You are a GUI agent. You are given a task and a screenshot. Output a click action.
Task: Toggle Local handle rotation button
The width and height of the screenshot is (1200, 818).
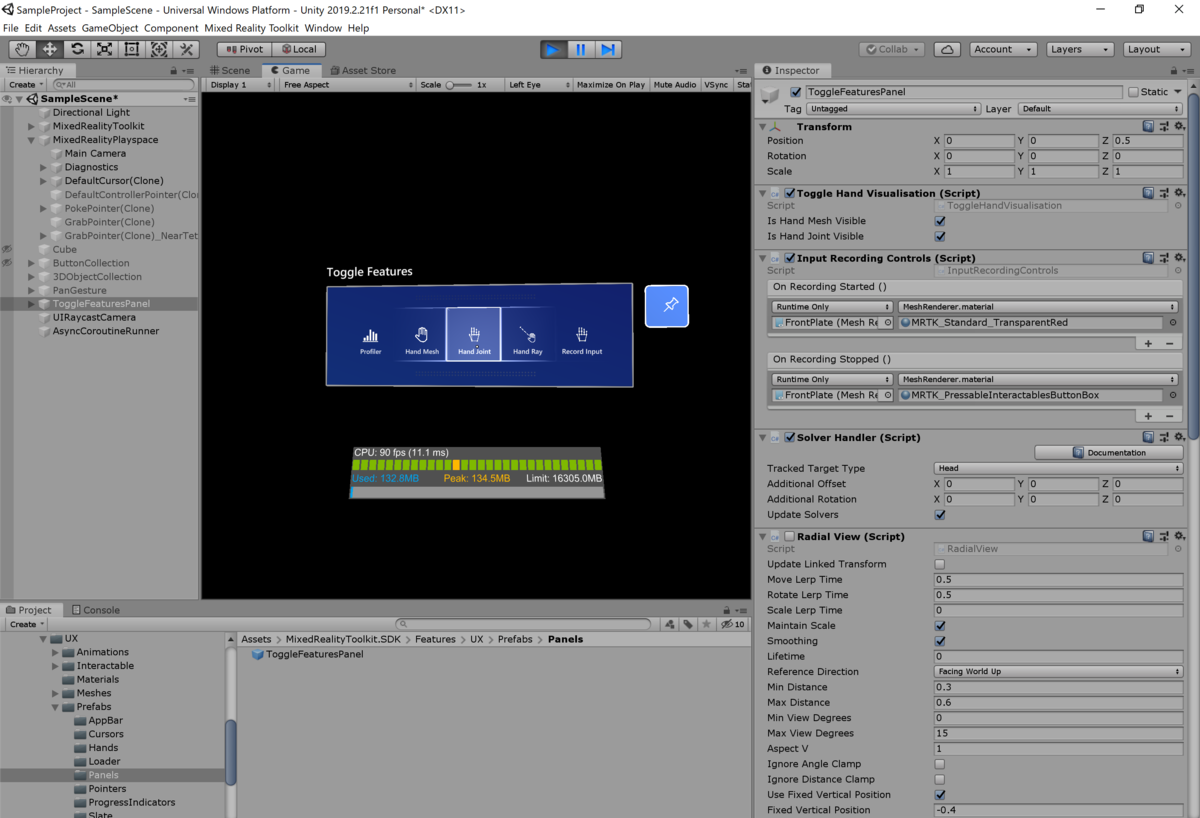point(298,49)
